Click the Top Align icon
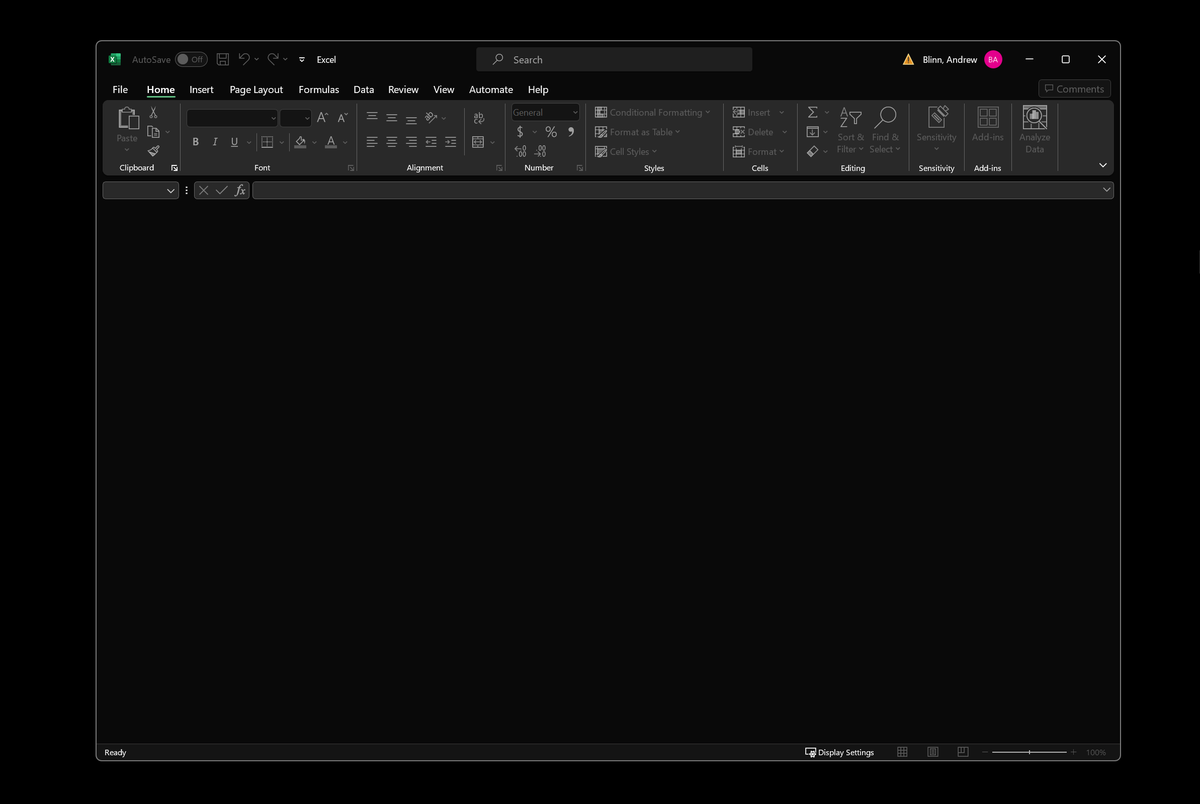This screenshot has height=804, width=1200. pyautogui.click(x=372, y=117)
